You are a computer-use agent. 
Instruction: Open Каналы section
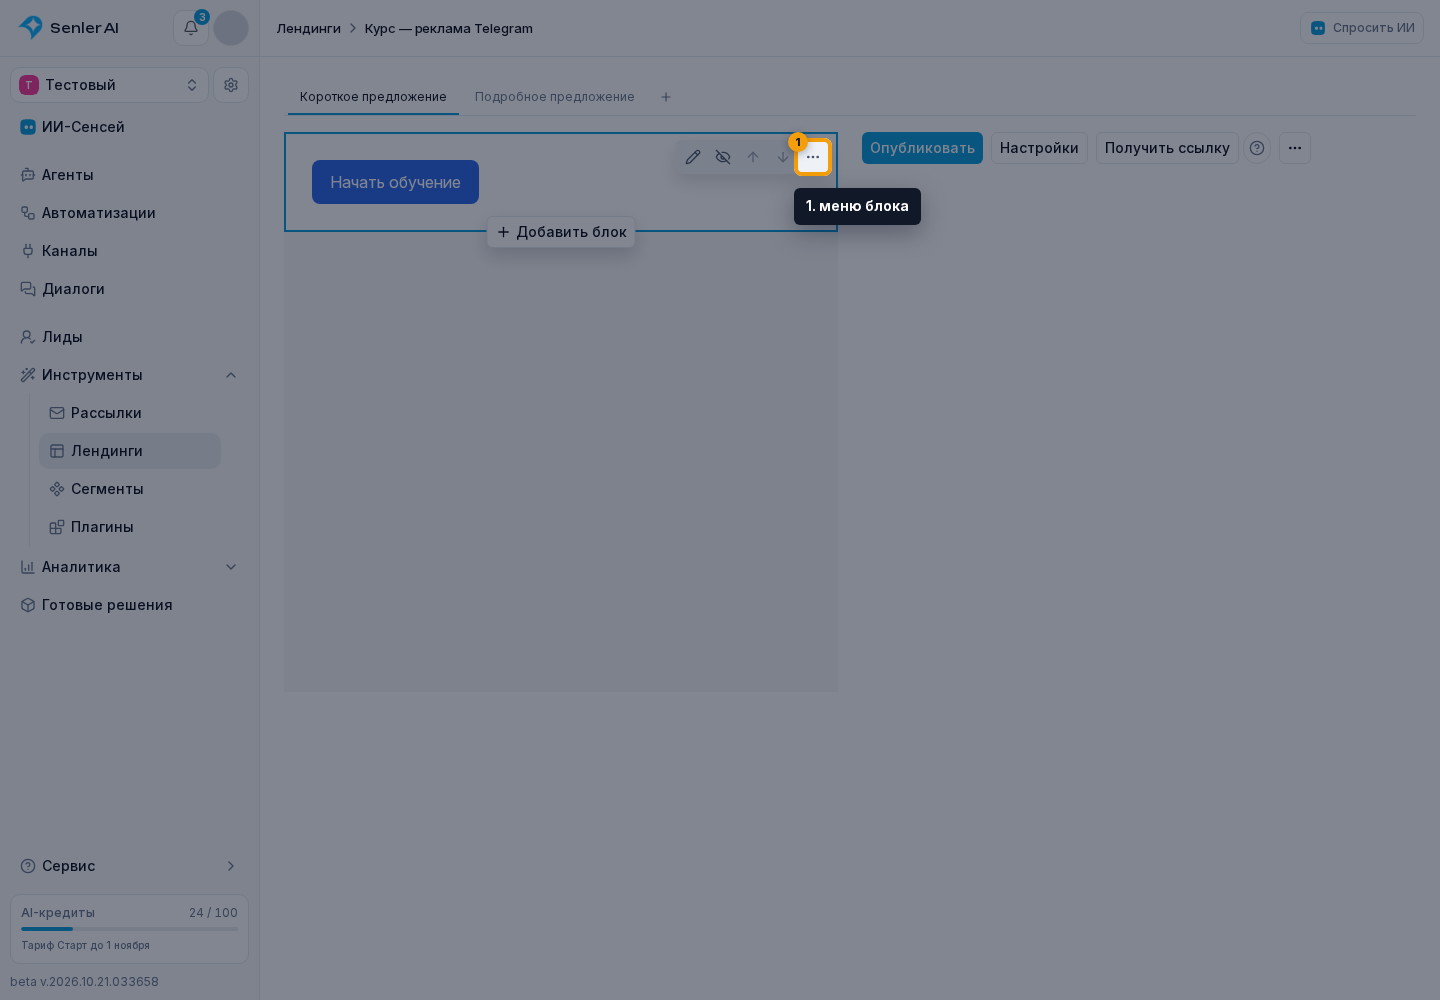click(x=129, y=251)
